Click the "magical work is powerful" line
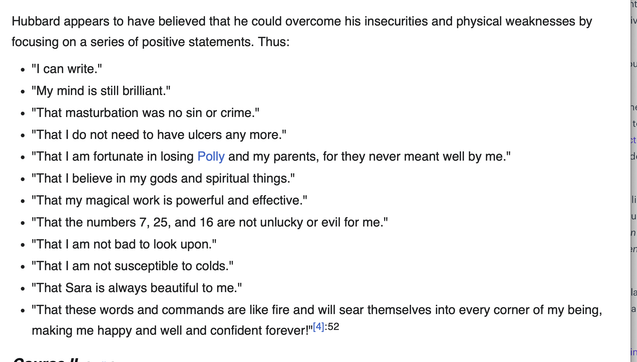This screenshot has width=637, height=362. [x=169, y=200]
